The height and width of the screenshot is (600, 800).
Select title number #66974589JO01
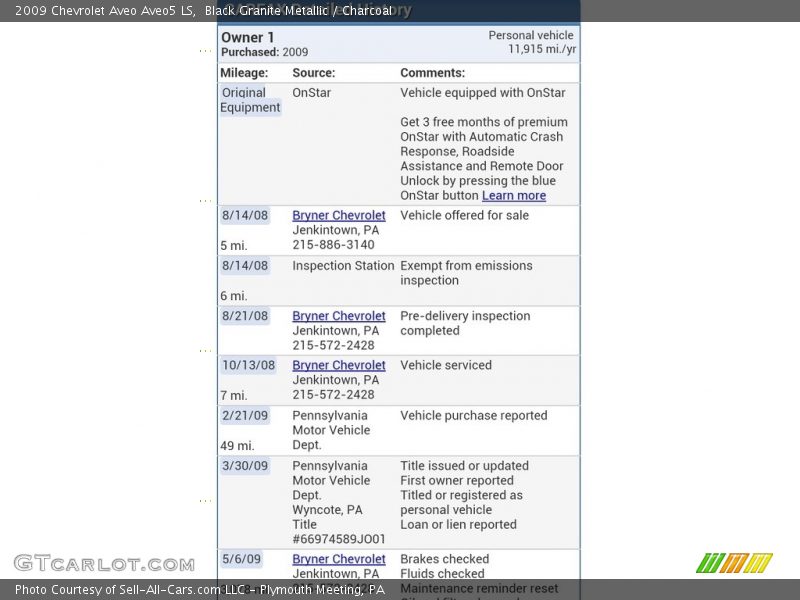(x=339, y=539)
